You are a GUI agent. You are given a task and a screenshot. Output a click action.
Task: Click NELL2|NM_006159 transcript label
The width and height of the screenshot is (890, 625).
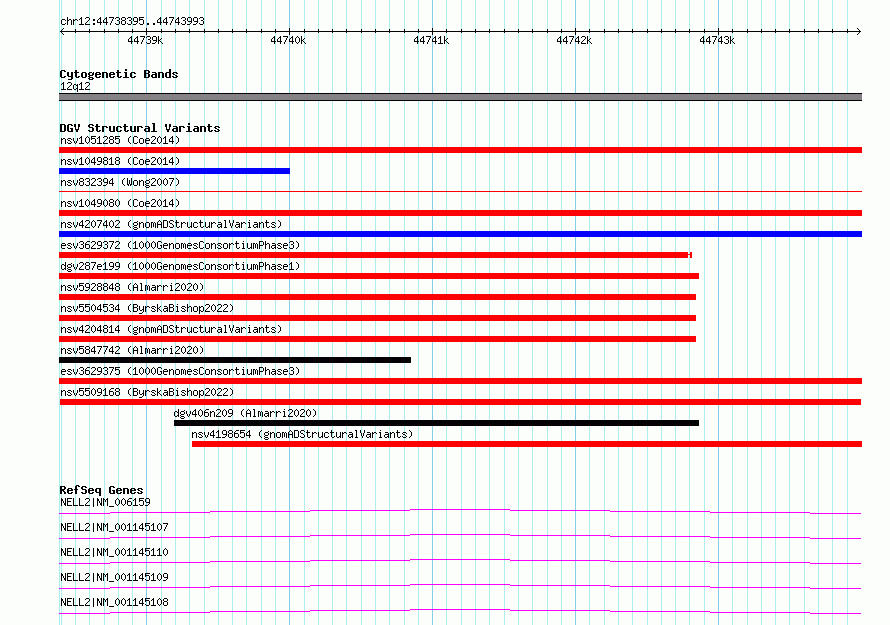[x=105, y=502]
